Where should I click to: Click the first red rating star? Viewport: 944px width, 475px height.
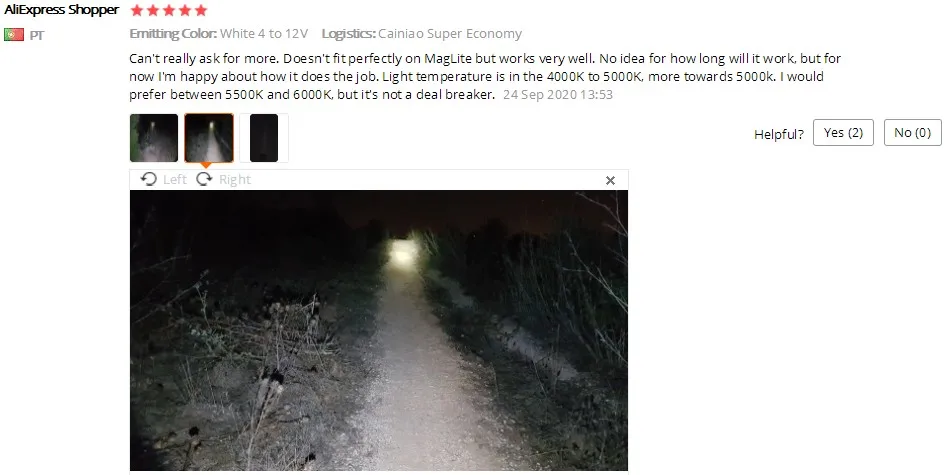[137, 10]
